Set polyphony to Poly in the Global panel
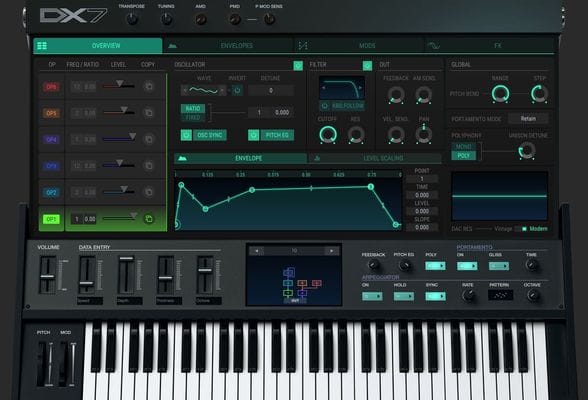This screenshot has width=588, height=400. [x=464, y=156]
